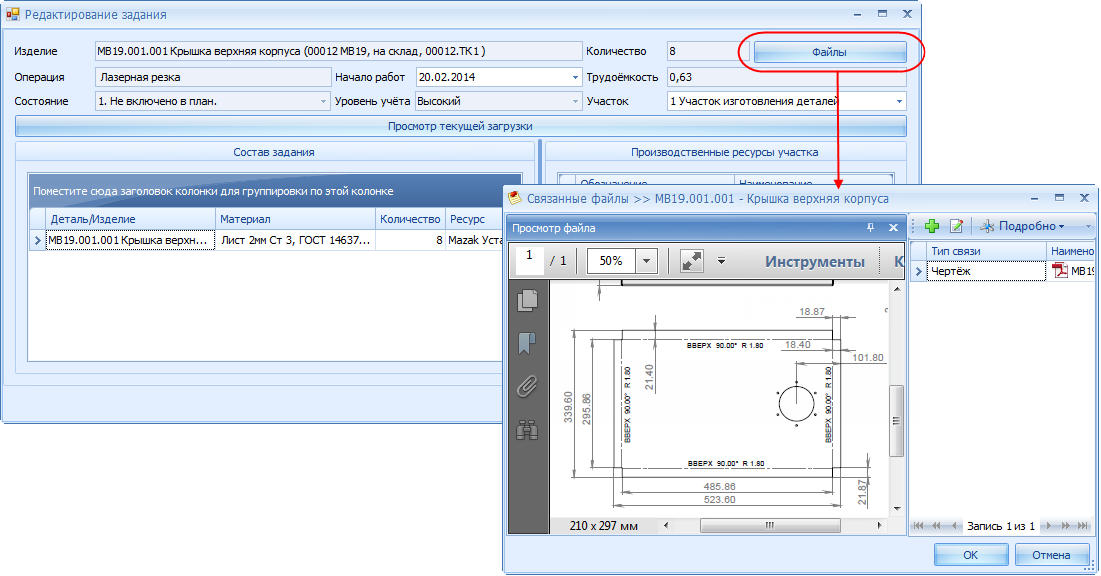Click the PDF vertical scrollbar thumb
The height and width of the screenshot is (576, 1101).
click(896, 421)
